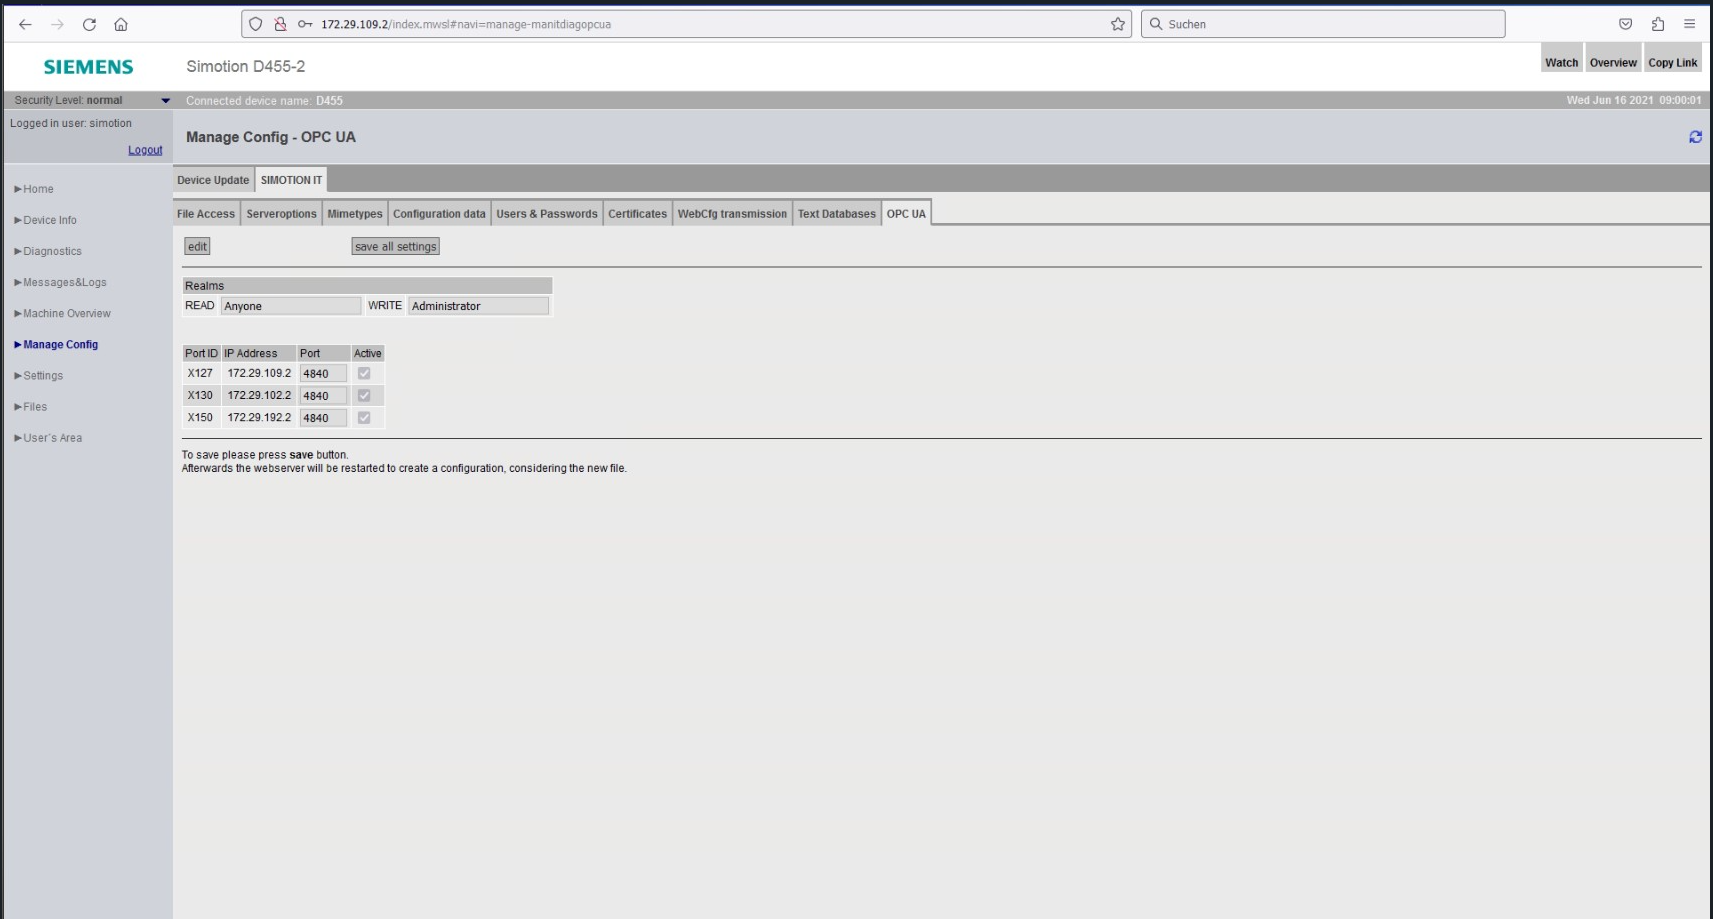The image size is (1713, 919).
Task: Click the shield tracking protection icon
Action: [x=256, y=24]
